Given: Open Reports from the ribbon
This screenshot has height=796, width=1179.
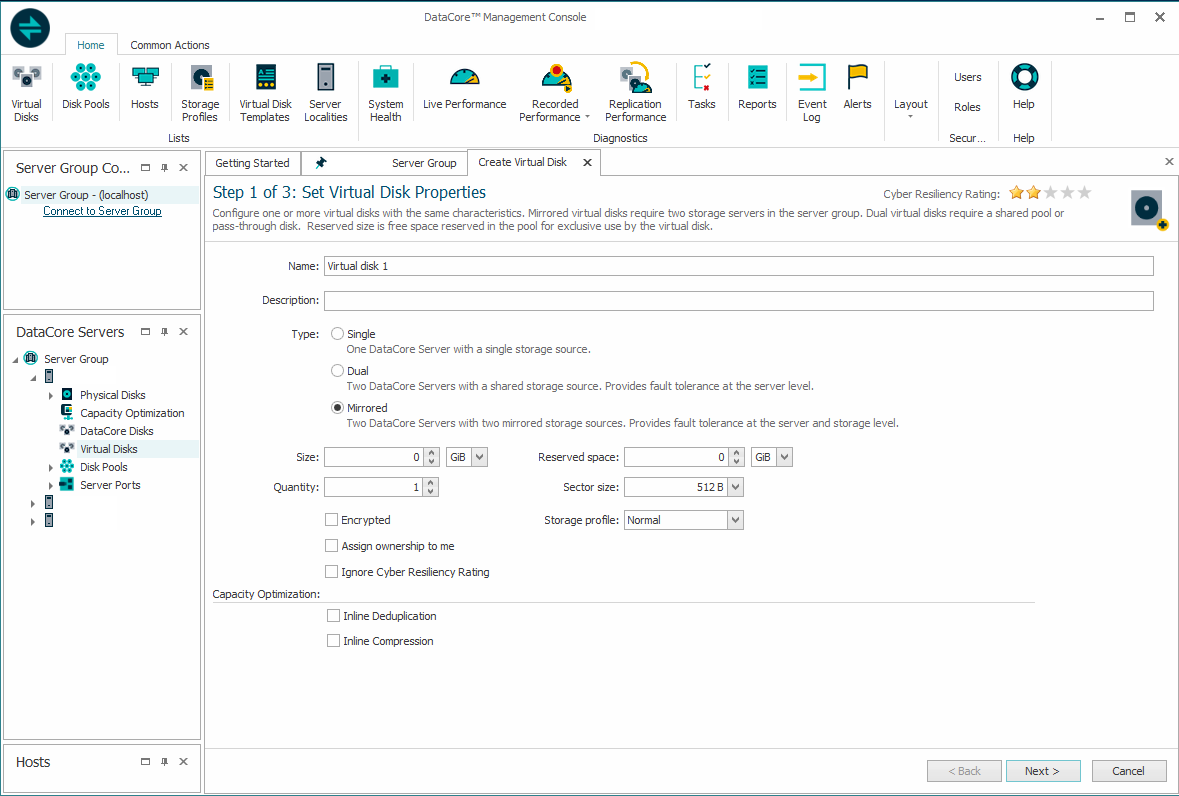Looking at the screenshot, I should pyautogui.click(x=757, y=87).
